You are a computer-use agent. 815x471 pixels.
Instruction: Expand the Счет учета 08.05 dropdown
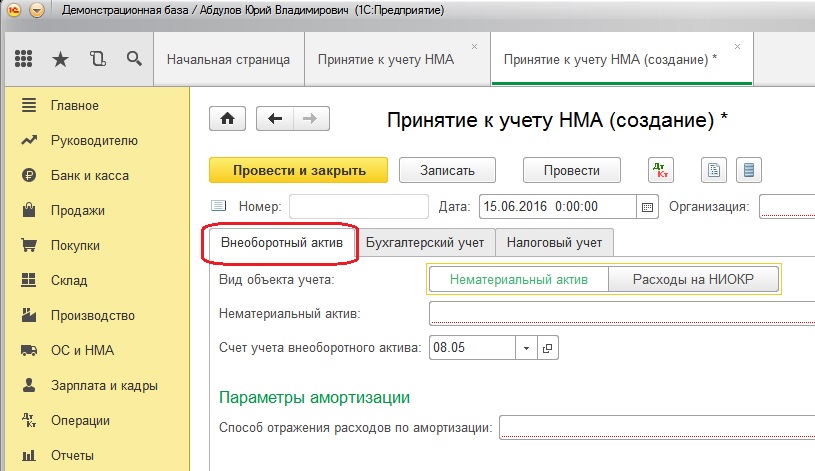(x=526, y=348)
